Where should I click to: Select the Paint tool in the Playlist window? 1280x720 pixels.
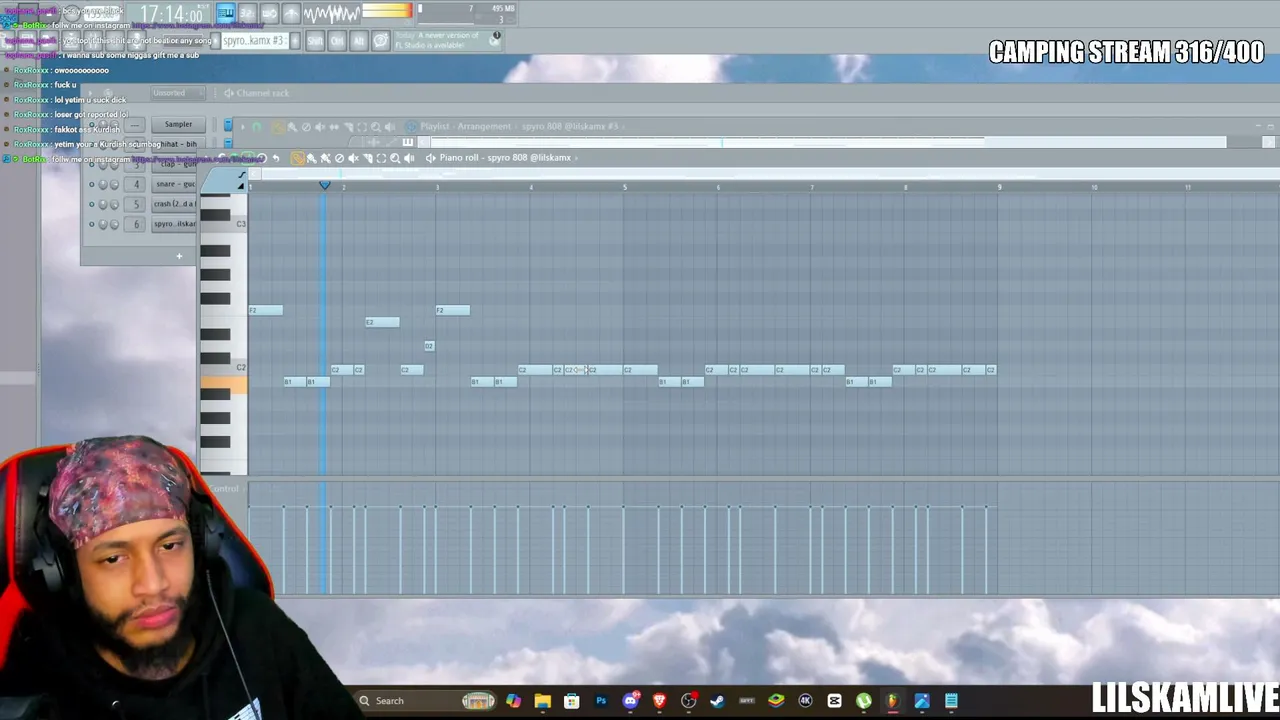[x=292, y=127]
